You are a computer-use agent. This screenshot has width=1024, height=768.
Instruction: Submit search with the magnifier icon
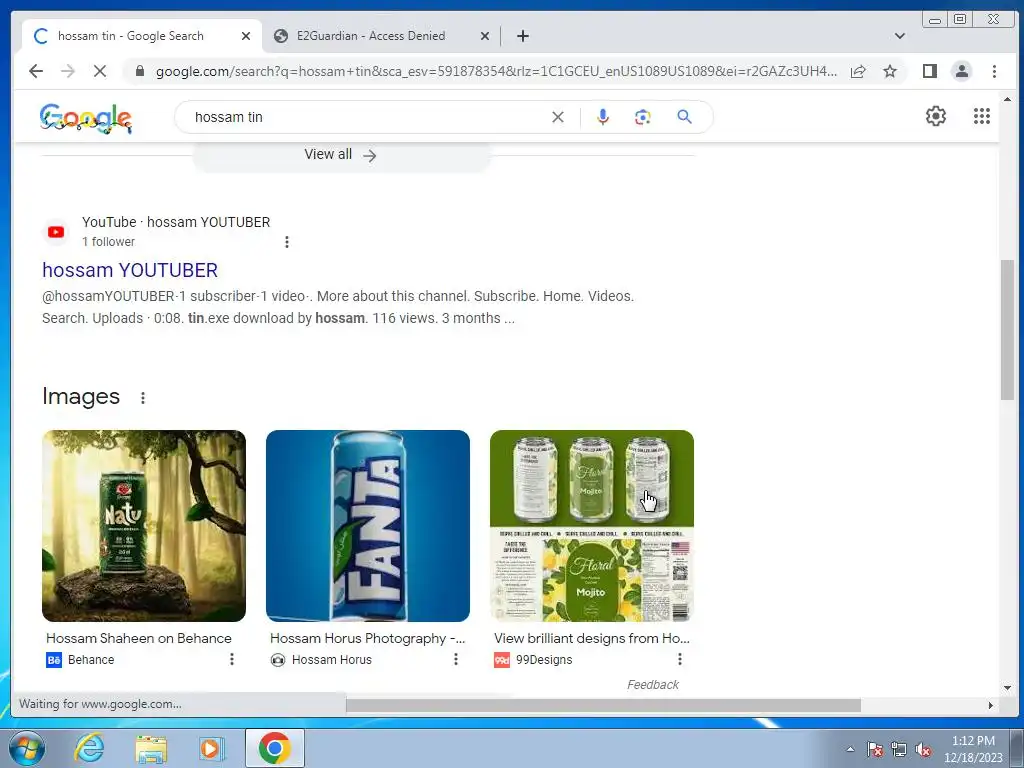coord(684,117)
